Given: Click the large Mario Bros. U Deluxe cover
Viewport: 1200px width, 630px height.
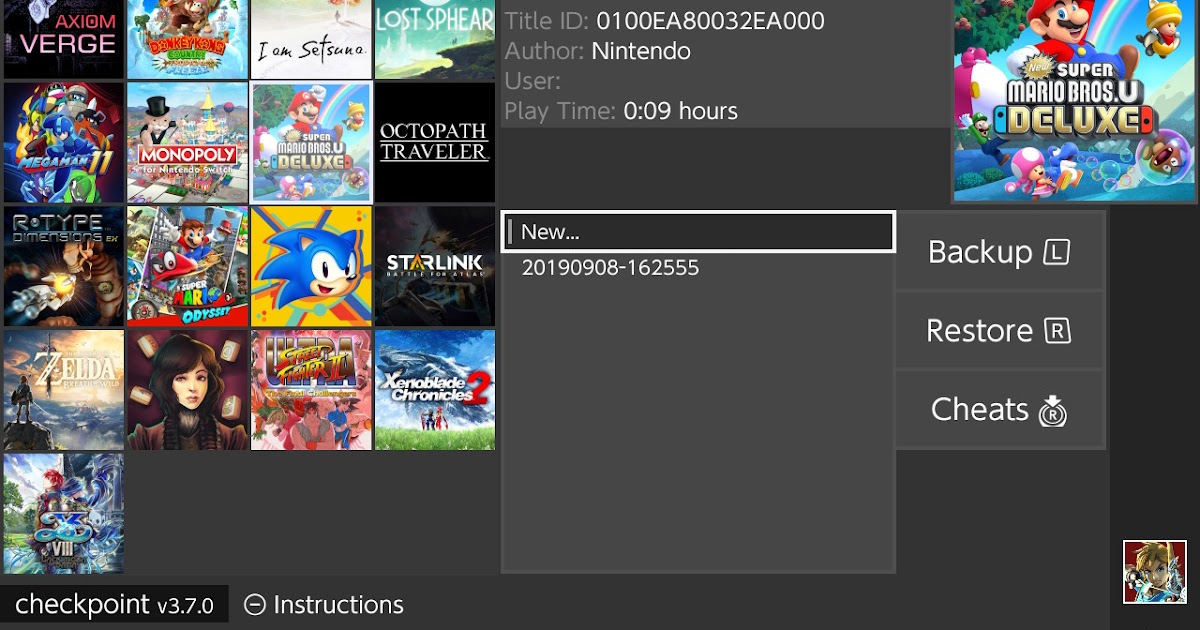Looking at the screenshot, I should [1075, 101].
